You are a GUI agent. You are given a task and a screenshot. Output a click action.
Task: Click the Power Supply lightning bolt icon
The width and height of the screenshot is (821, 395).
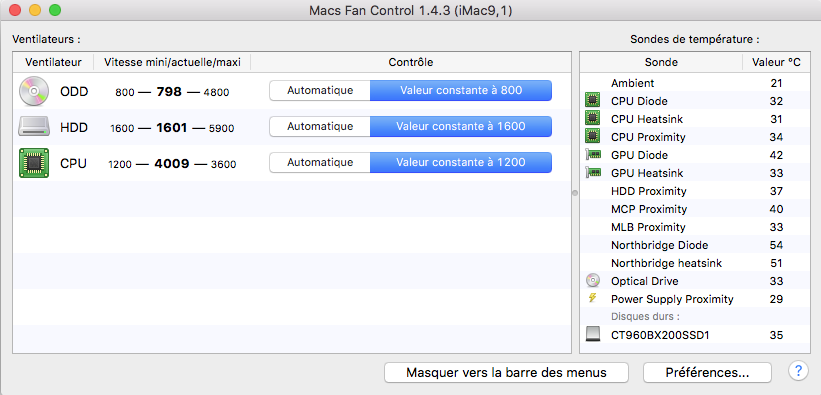click(592, 299)
